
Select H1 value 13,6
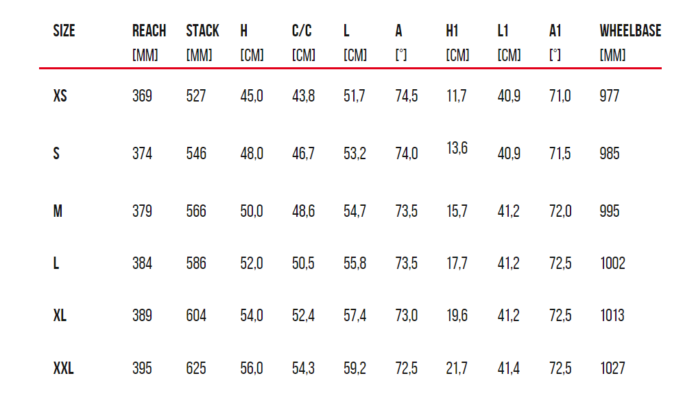point(457,148)
